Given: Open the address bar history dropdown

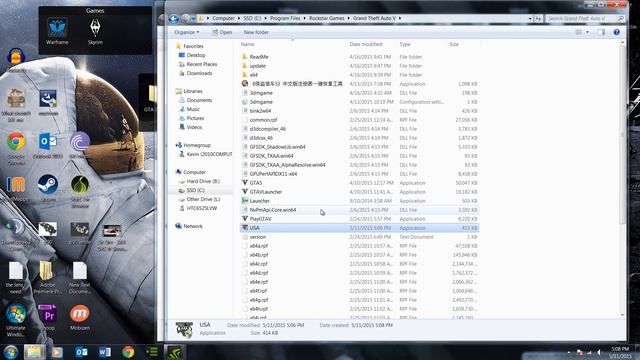Looking at the screenshot, I should pyautogui.click(x=530, y=18).
